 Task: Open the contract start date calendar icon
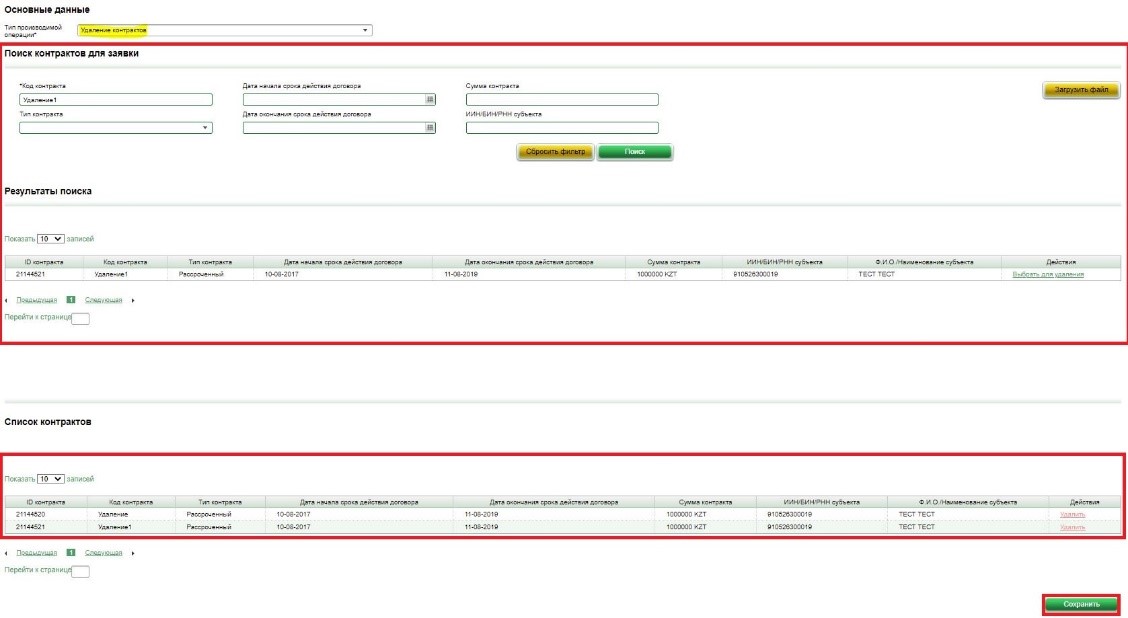[430, 100]
